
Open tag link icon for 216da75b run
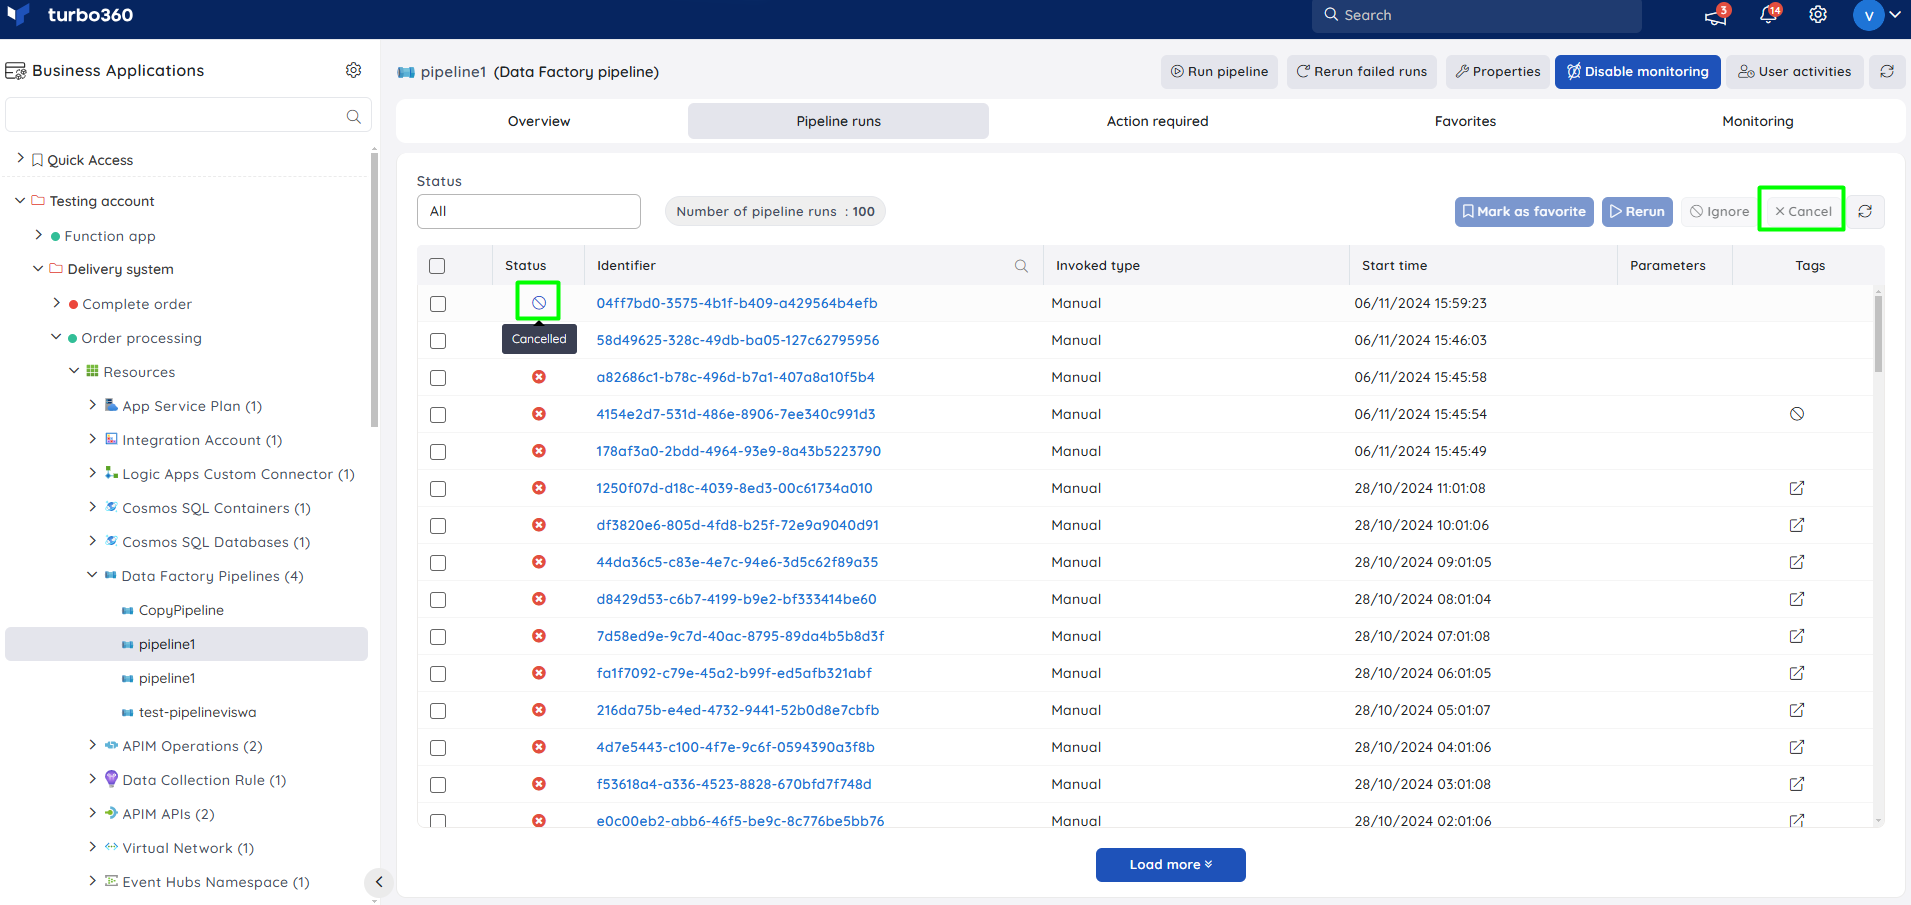click(x=1797, y=710)
